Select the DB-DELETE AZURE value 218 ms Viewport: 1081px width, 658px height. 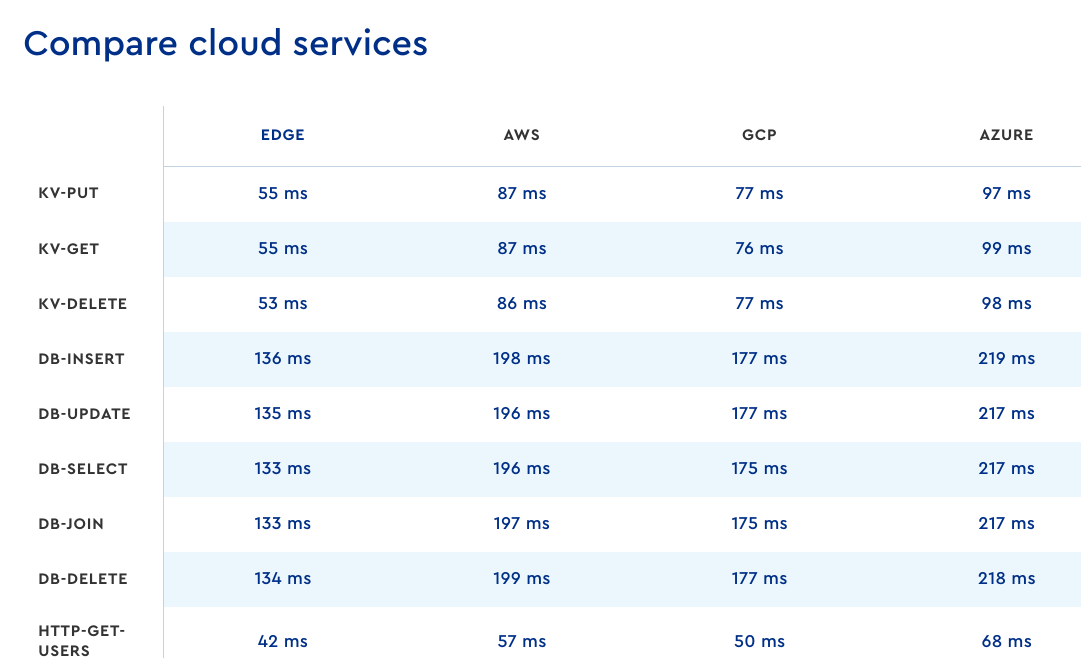[1007, 579]
